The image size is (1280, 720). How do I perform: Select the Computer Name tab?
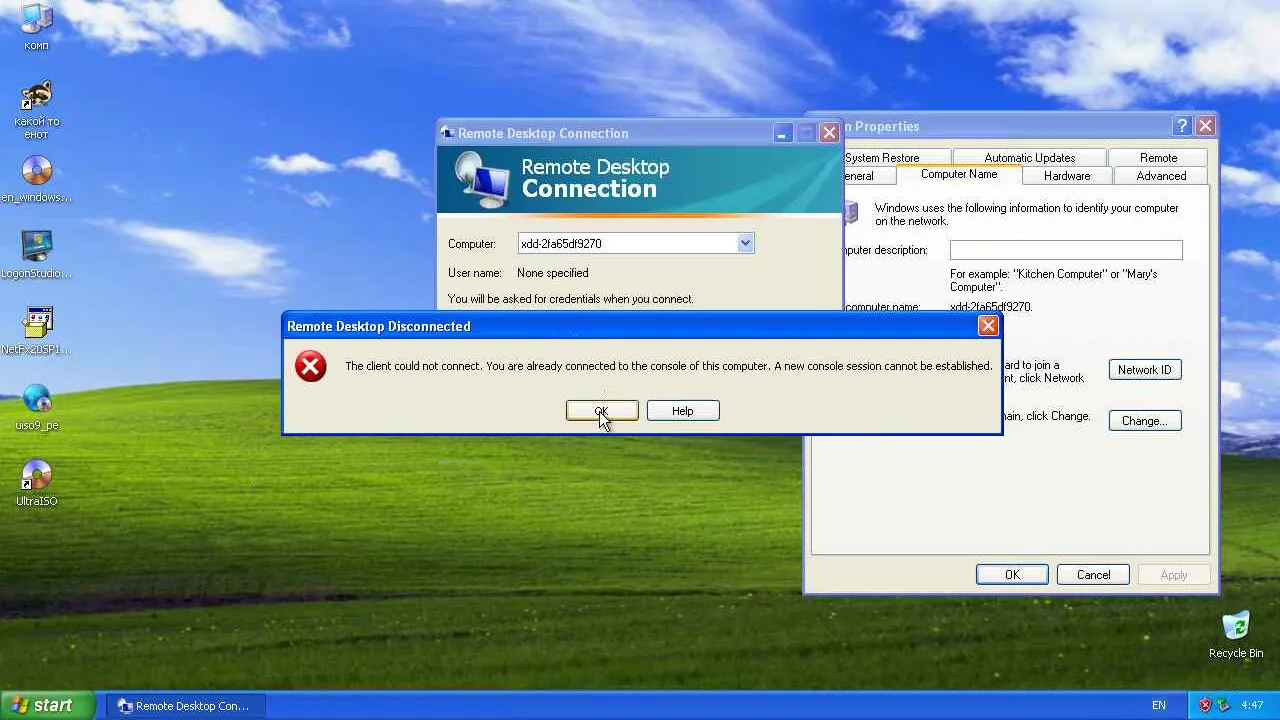click(x=959, y=174)
